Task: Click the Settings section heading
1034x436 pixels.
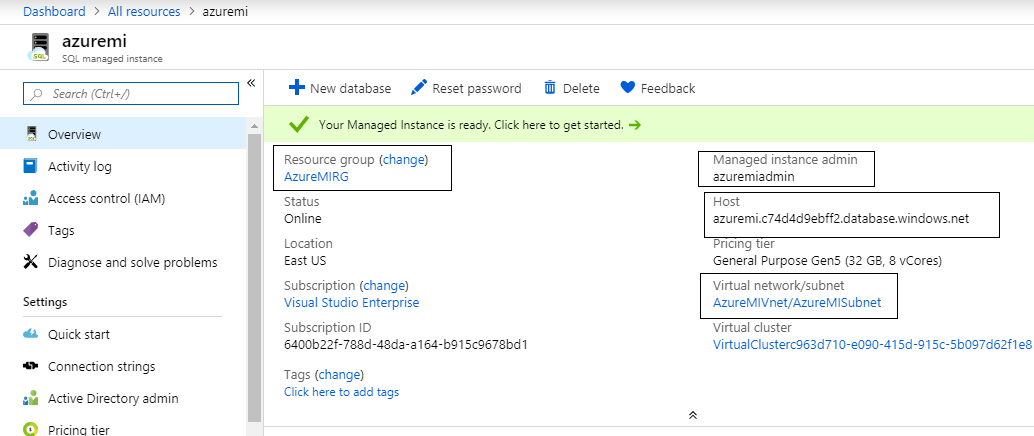Action: 45,302
